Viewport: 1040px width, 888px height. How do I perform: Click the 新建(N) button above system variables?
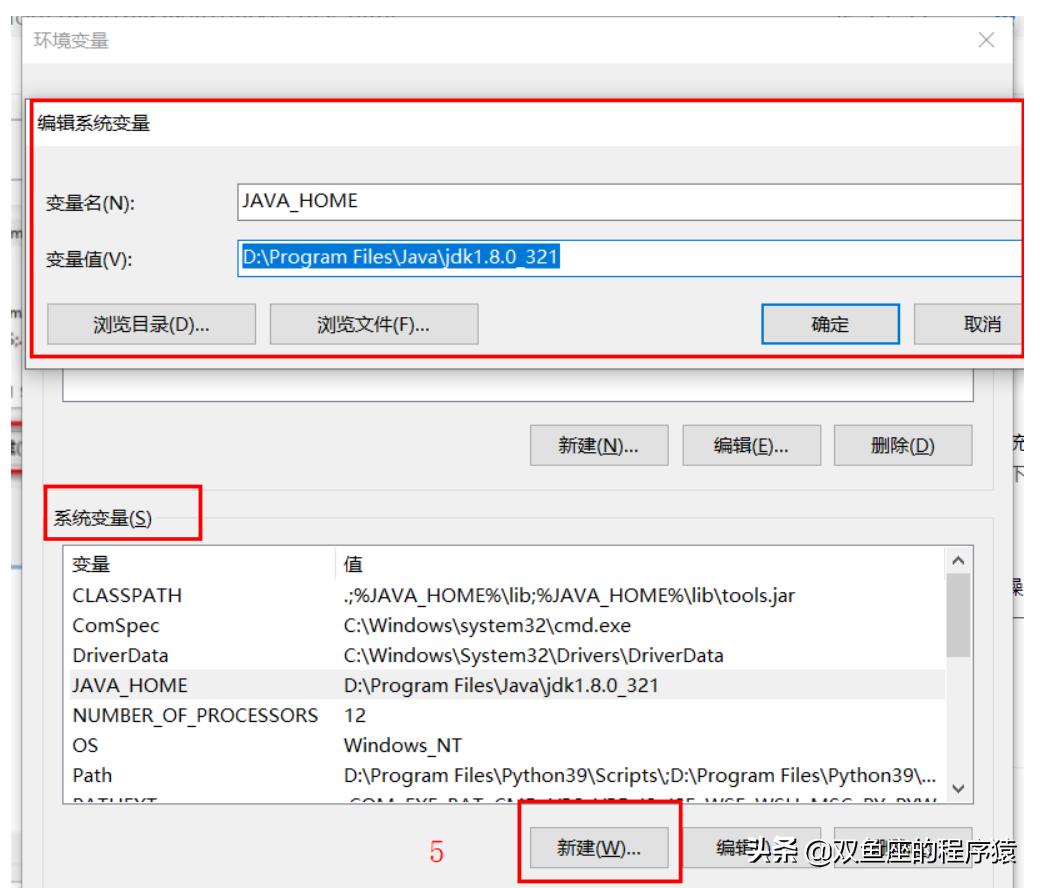click(x=601, y=446)
